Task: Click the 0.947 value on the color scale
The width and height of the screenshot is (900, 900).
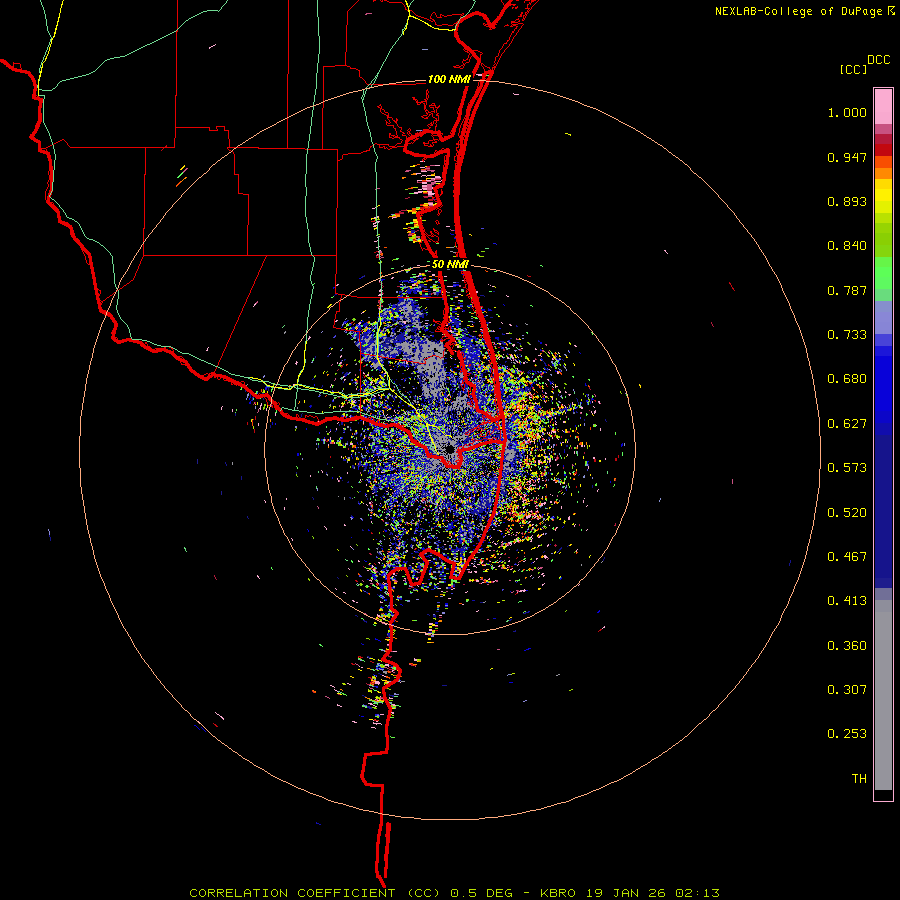Action: pyautogui.click(x=847, y=157)
